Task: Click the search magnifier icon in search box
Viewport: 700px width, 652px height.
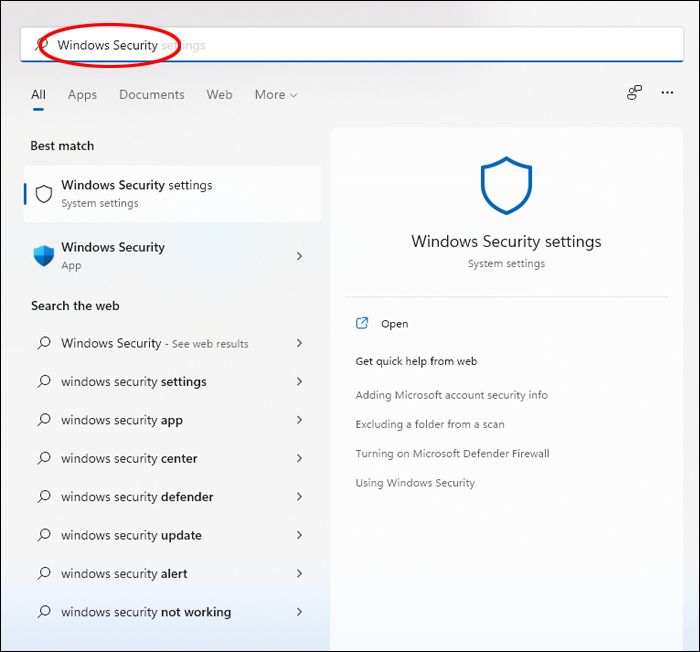Action: [41, 45]
